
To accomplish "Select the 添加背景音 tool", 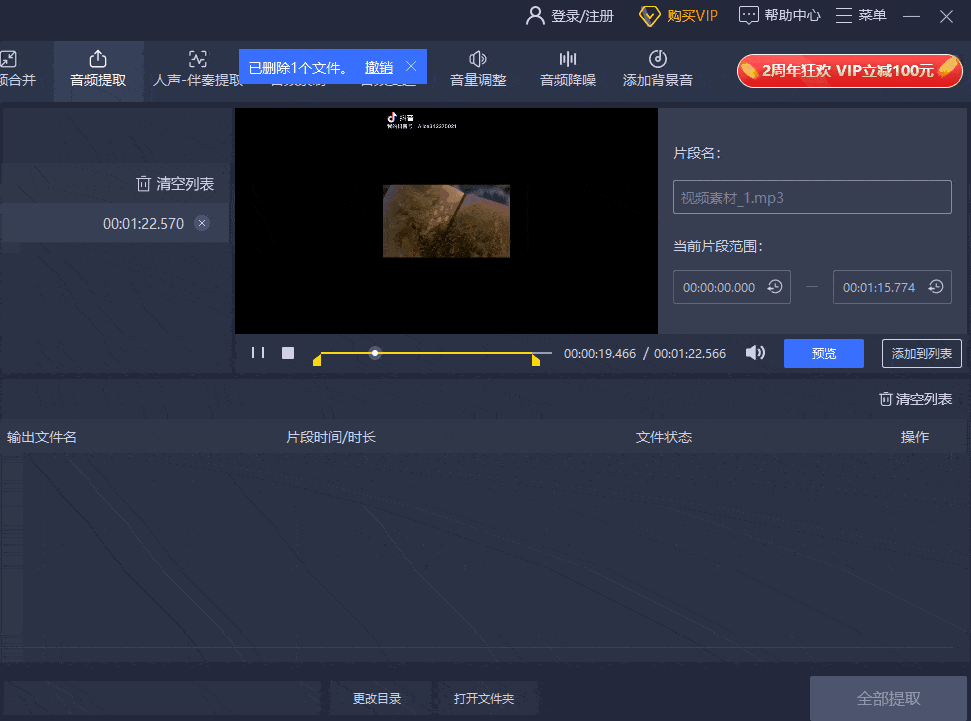I will 657,69.
